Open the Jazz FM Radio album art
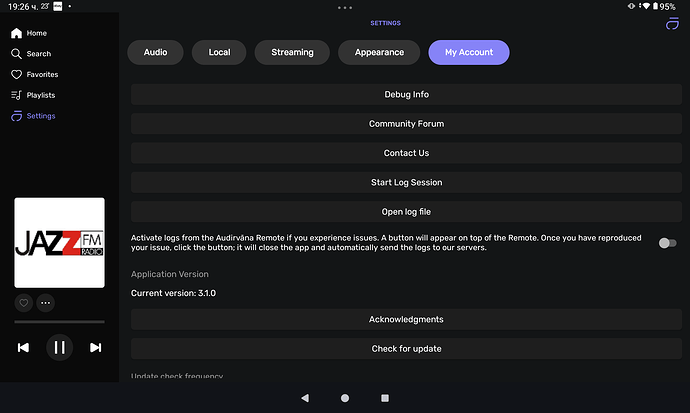This screenshot has width=690, height=413. pos(59,243)
